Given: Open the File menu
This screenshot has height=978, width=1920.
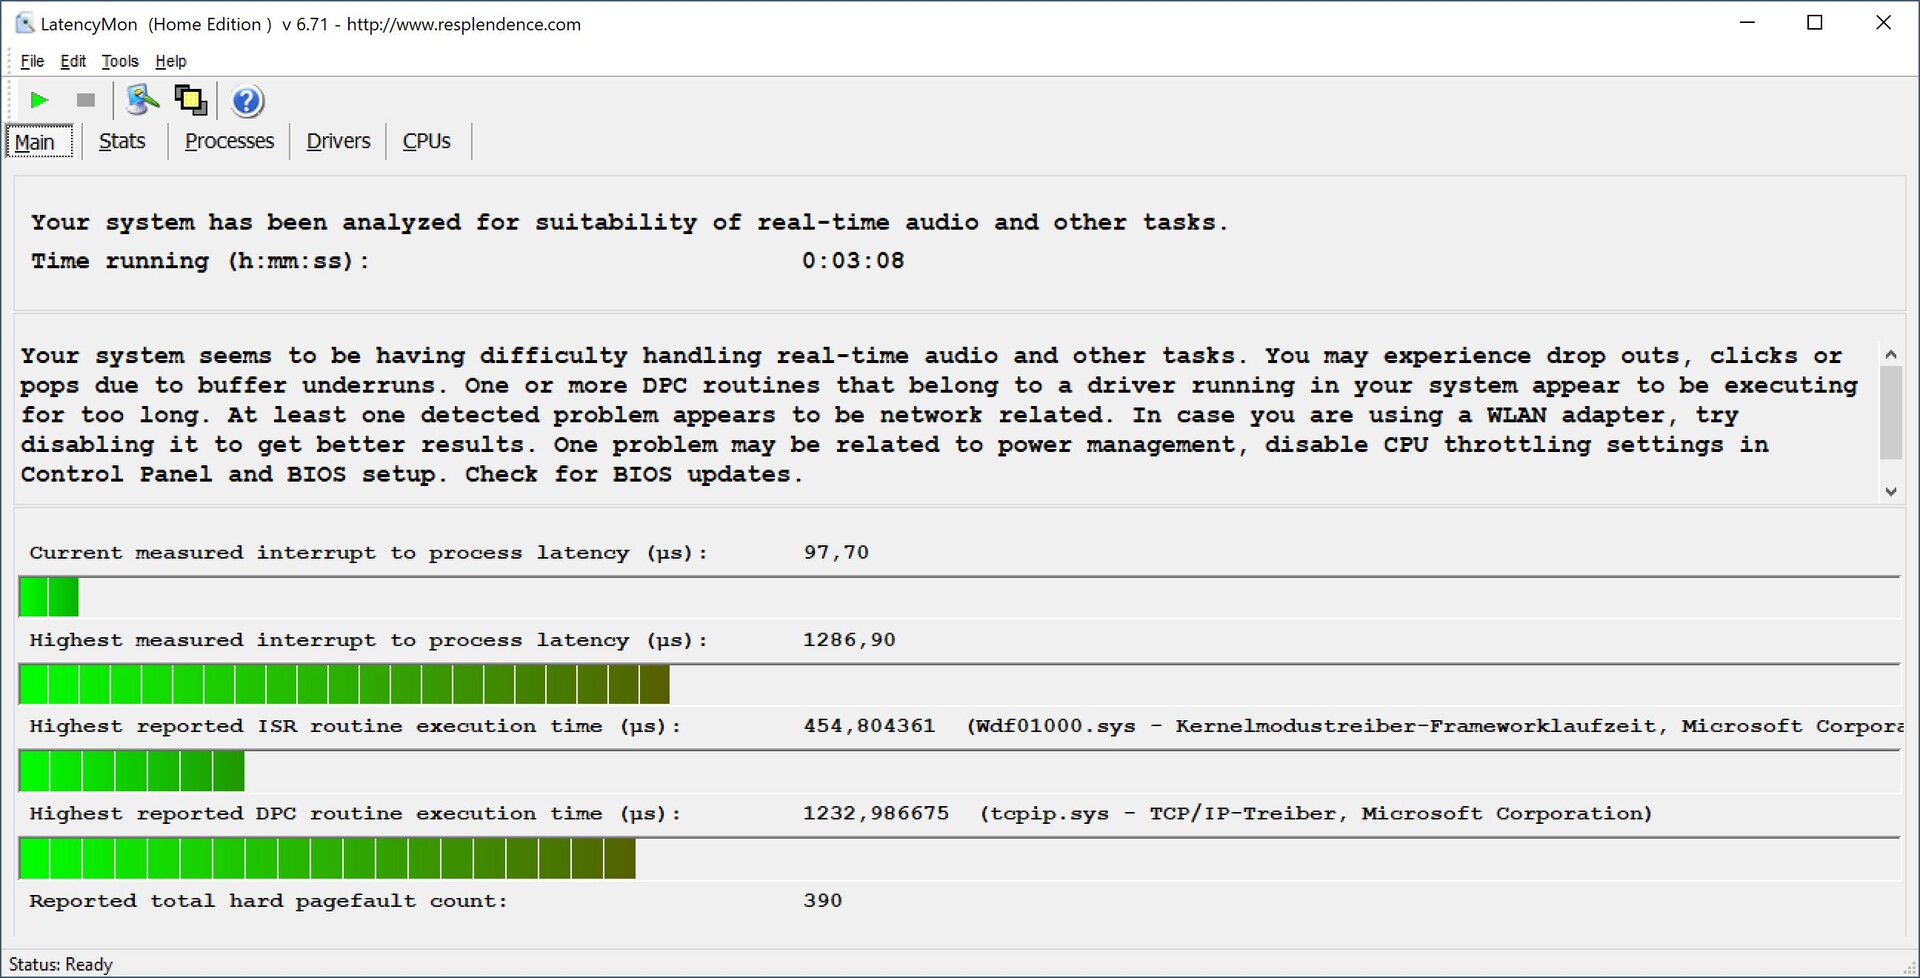Looking at the screenshot, I should [x=32, y=61].
